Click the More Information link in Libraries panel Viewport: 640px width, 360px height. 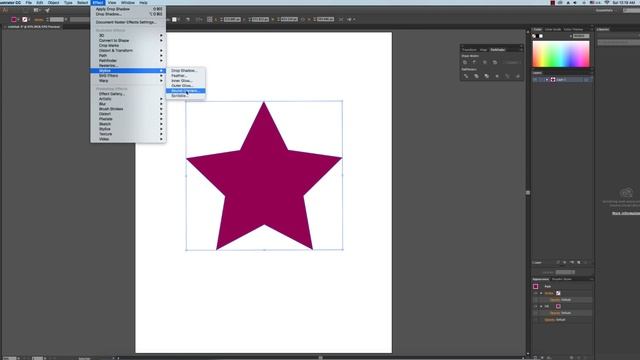[x=626, y=213]
